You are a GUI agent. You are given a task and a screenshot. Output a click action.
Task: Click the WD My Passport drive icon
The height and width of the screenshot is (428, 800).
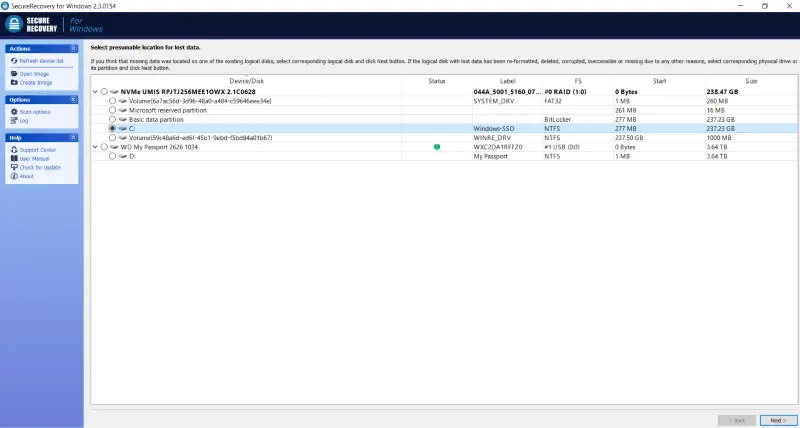[x=114, y=147]
